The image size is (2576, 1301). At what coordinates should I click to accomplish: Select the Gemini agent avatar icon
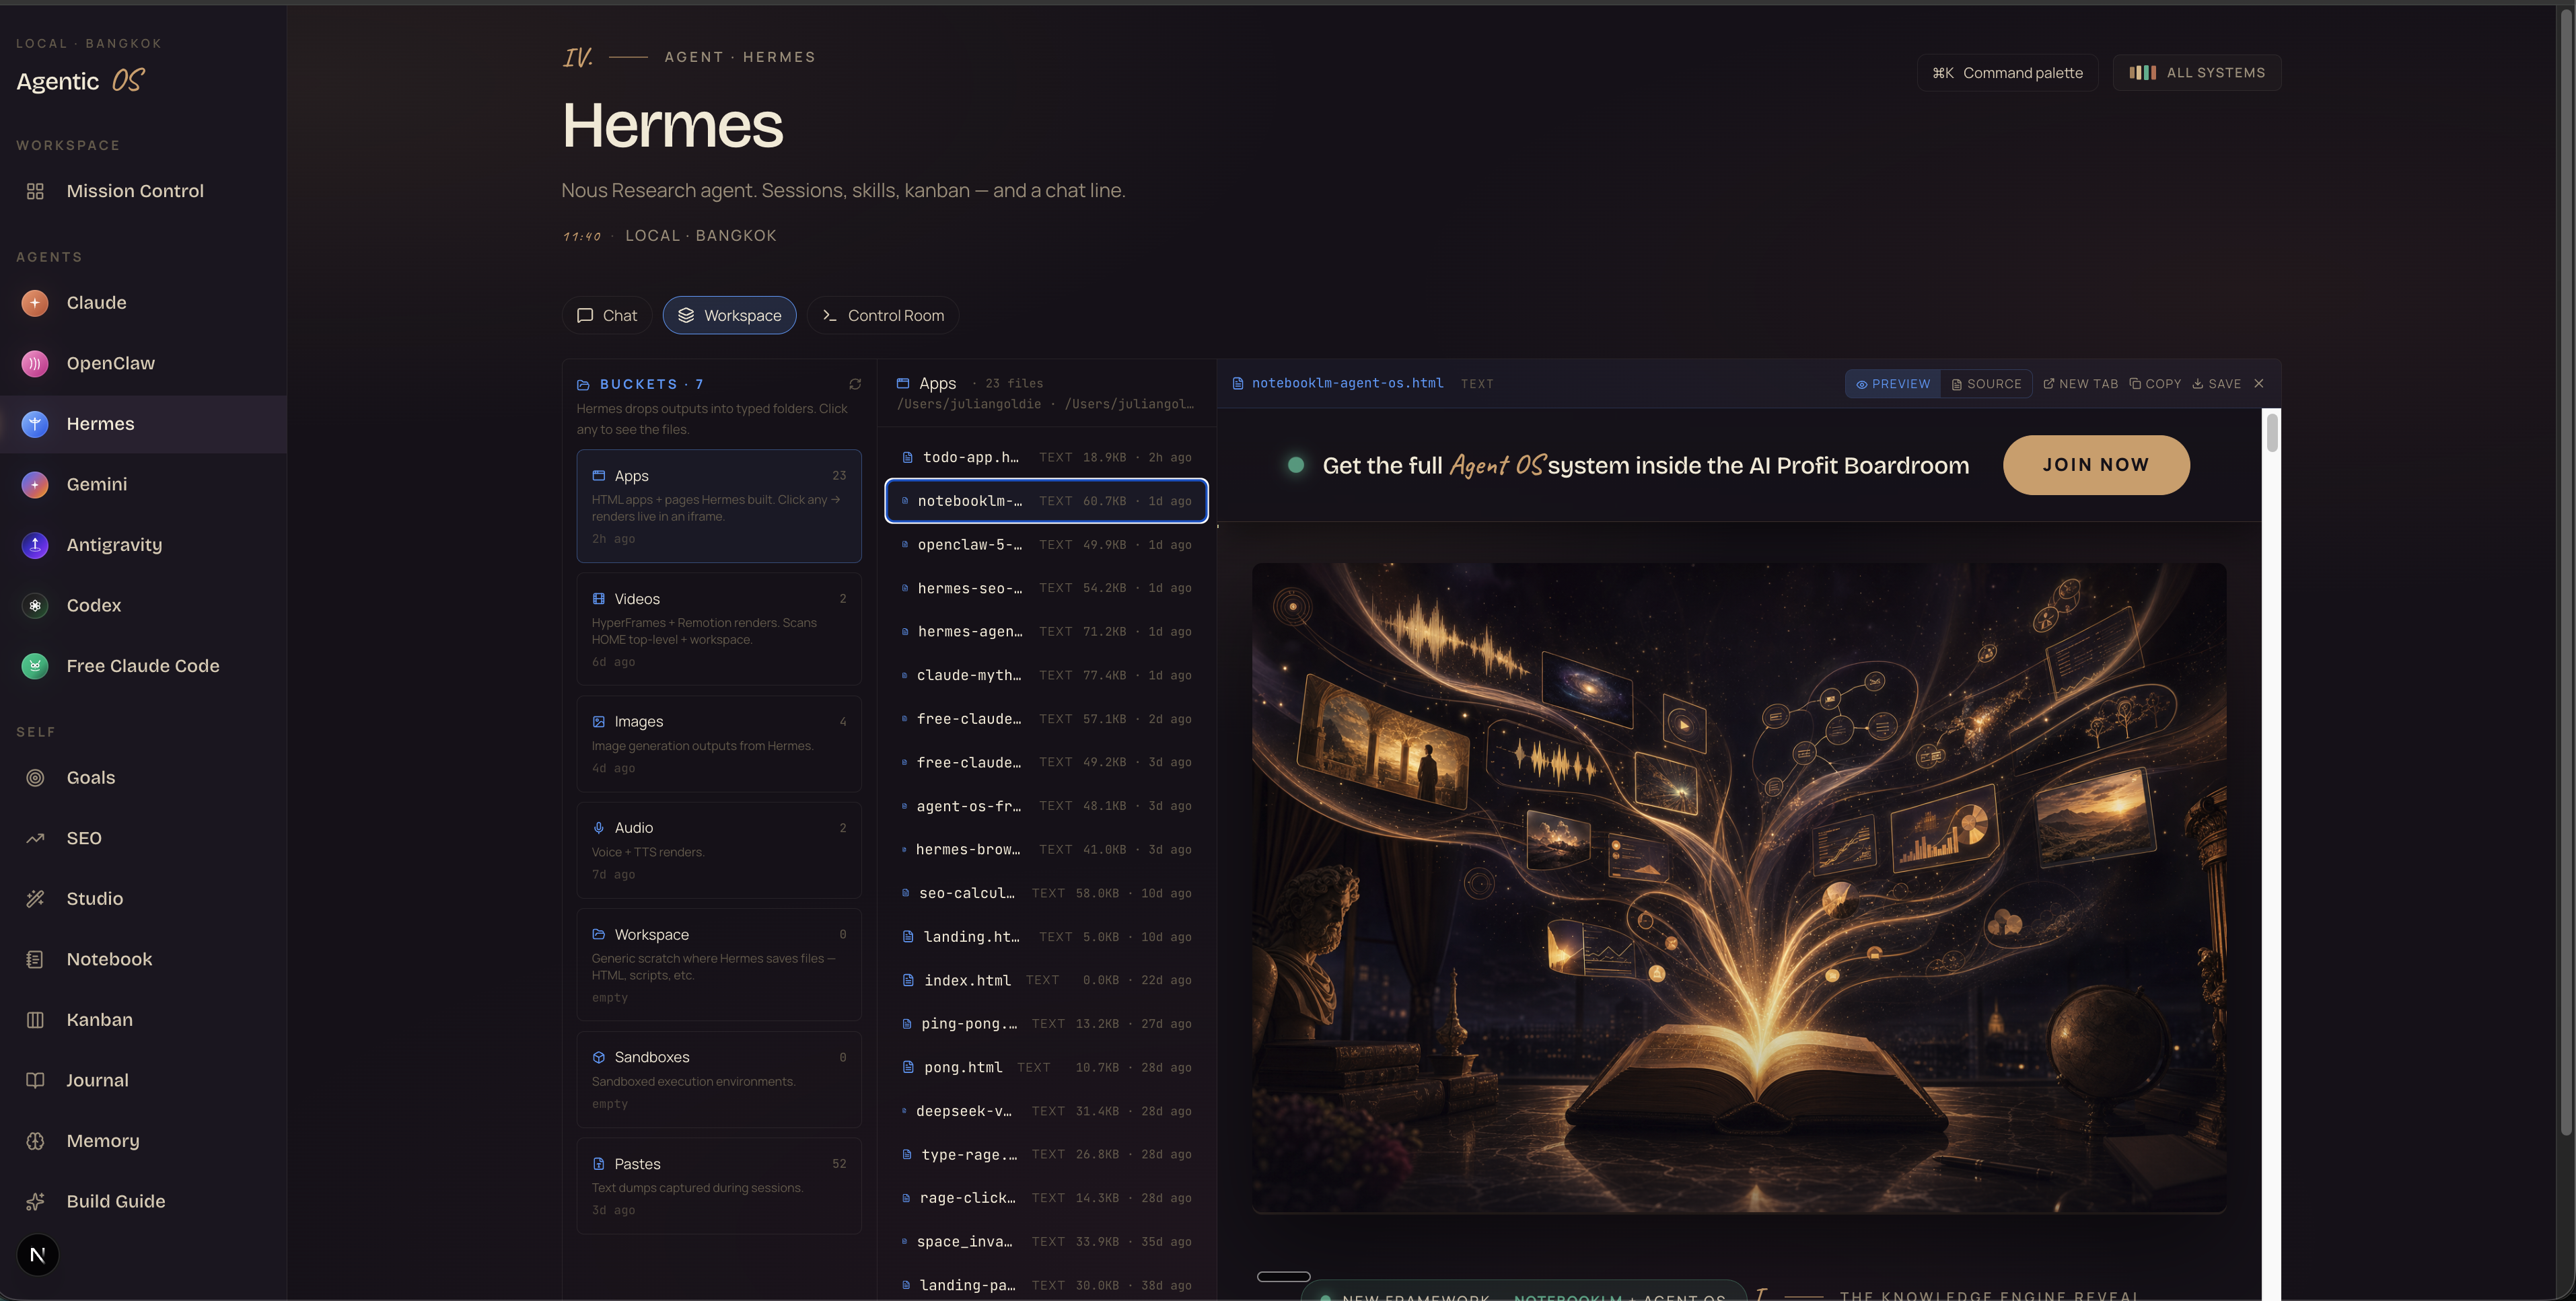click(x=35, y=484)
